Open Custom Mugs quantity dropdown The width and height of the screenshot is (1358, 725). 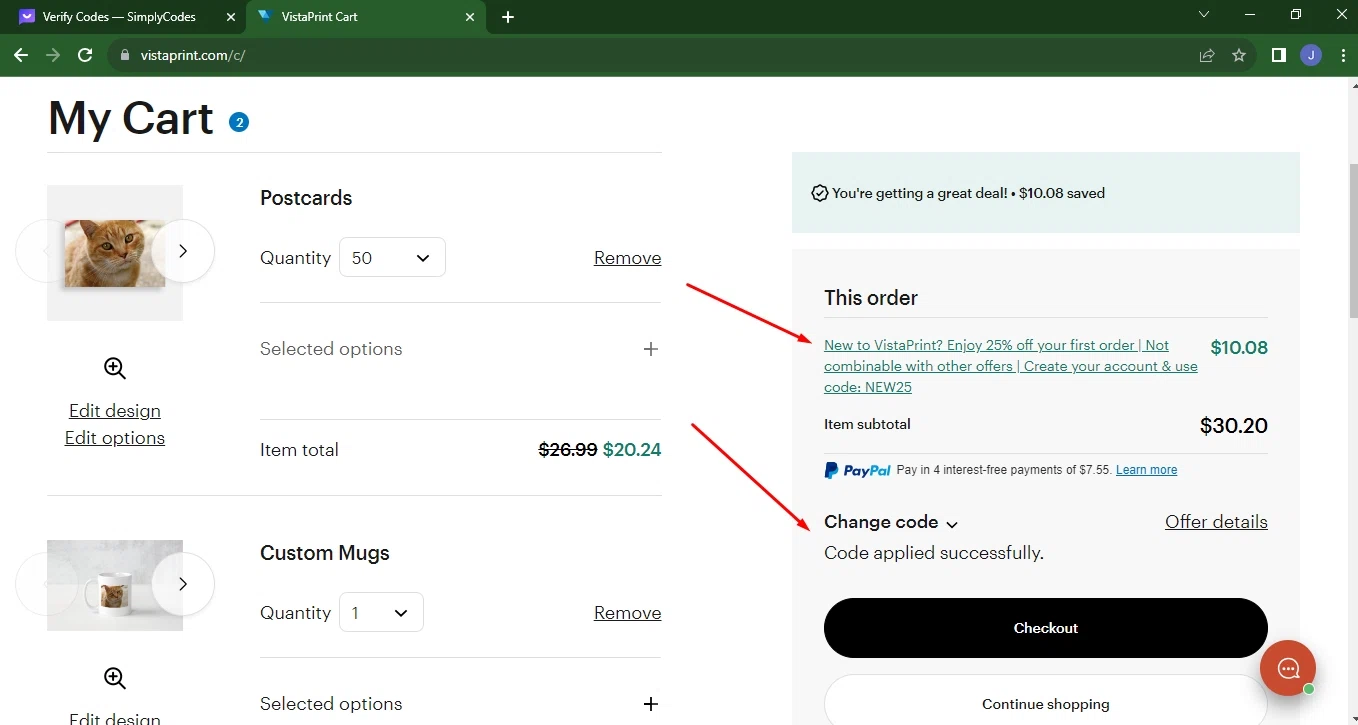click(x=381, y=613)
